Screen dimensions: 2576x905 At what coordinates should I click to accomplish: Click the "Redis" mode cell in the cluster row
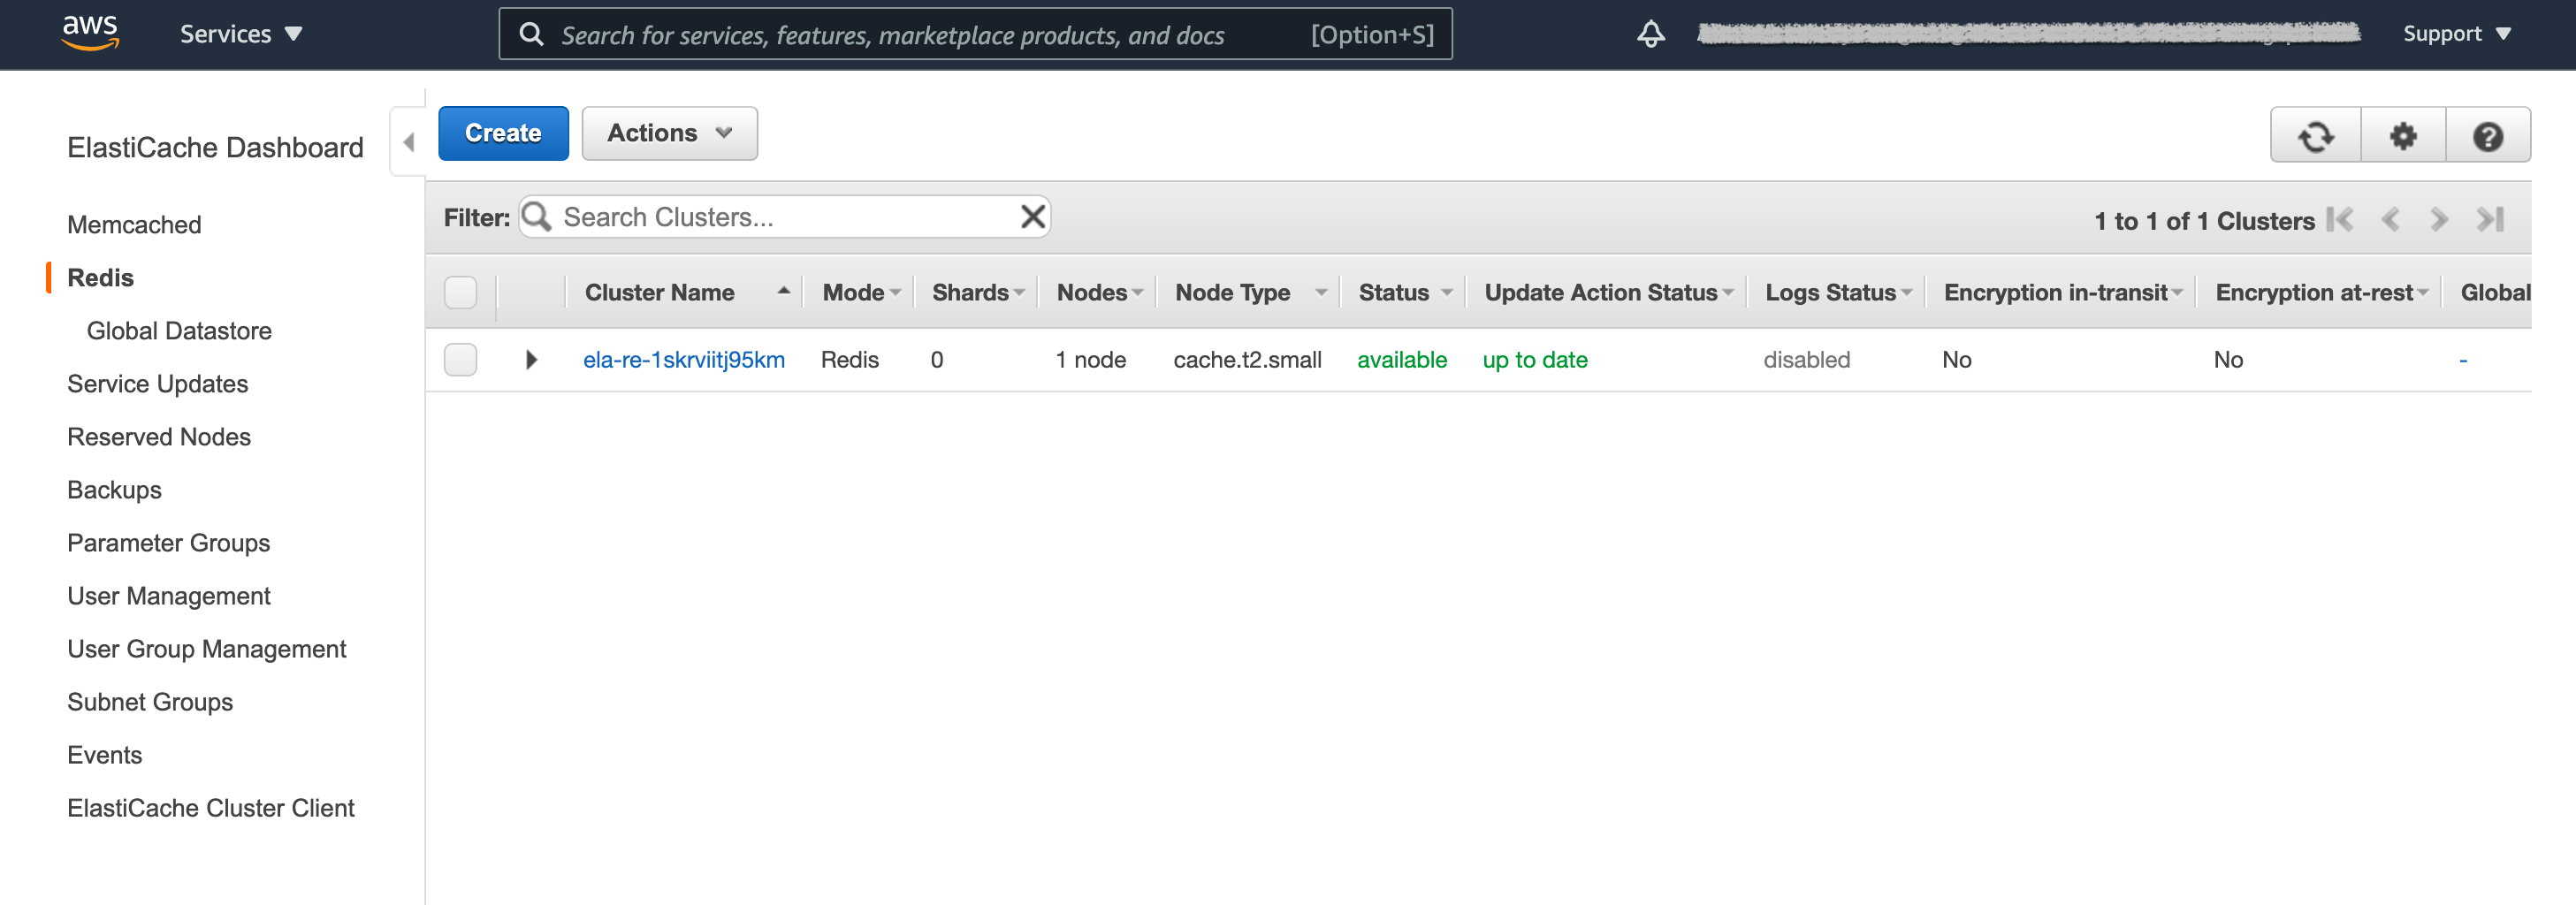[849, 360]
